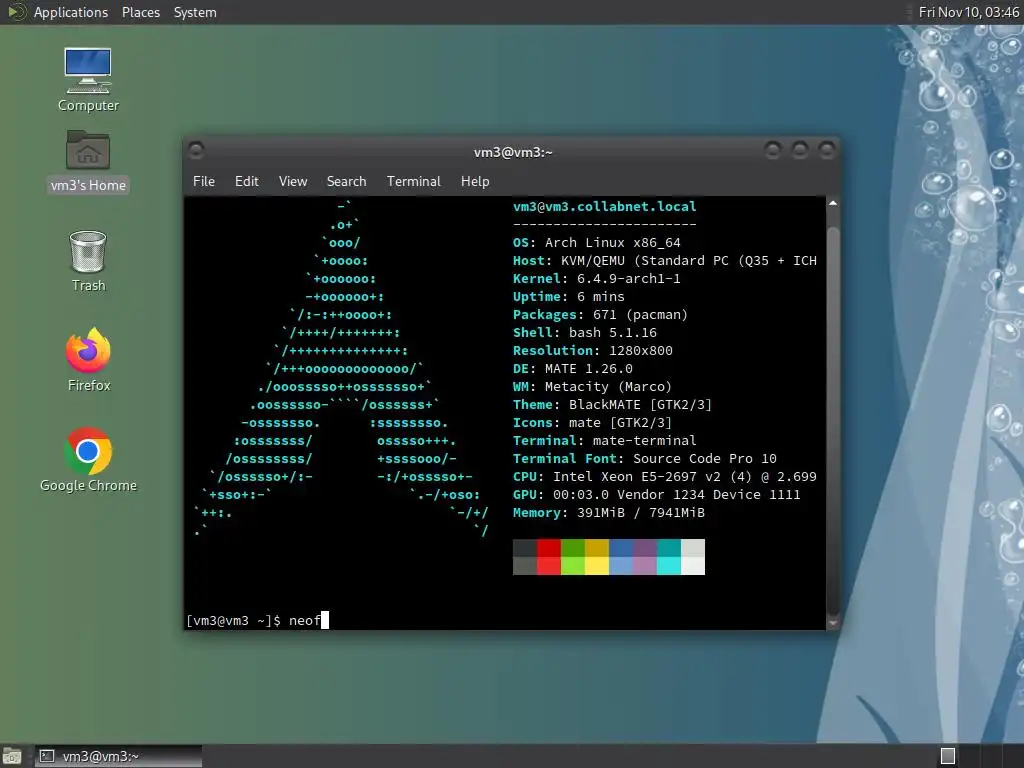
Task: Click the terminal vertical scrollbar thumb
Action: 833,421
